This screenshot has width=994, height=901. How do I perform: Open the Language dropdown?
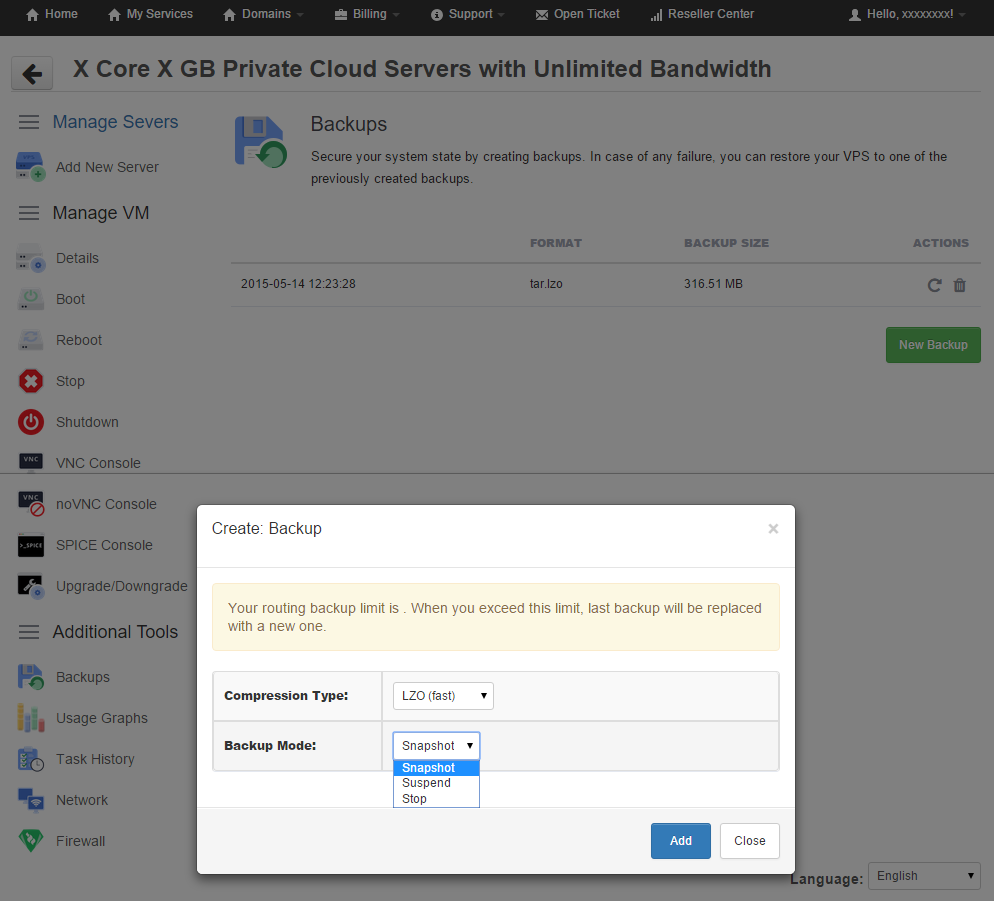924,876
